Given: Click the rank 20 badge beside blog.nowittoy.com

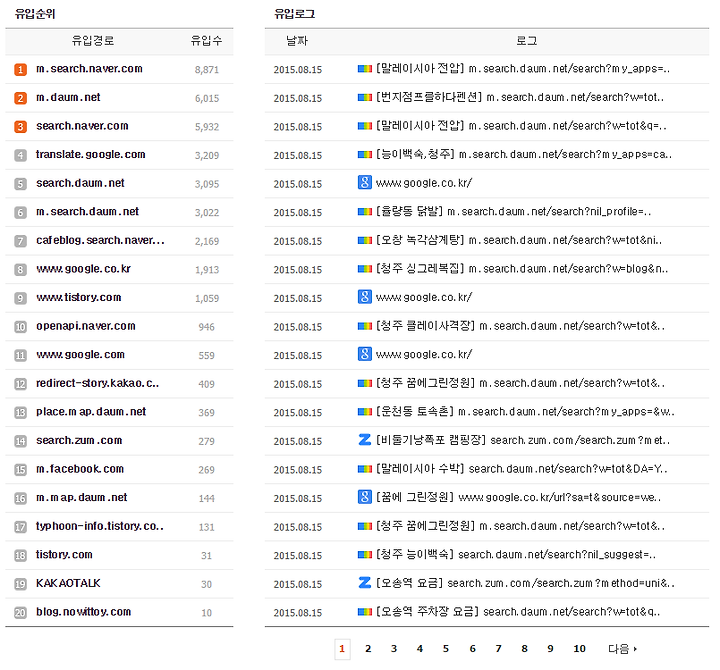Looking at the screenshot, I should click(x=20, y=612).
